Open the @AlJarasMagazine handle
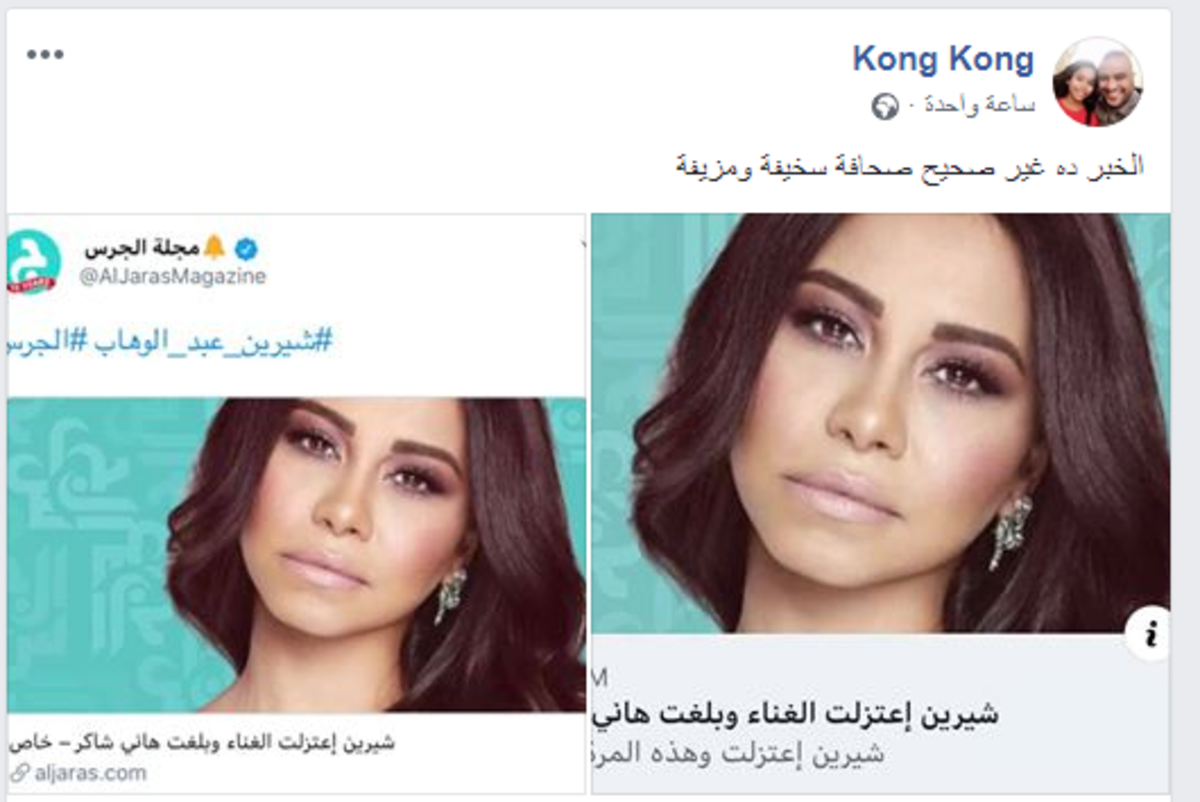Screen dimensions: 1200x802 [x=173, y=277]
